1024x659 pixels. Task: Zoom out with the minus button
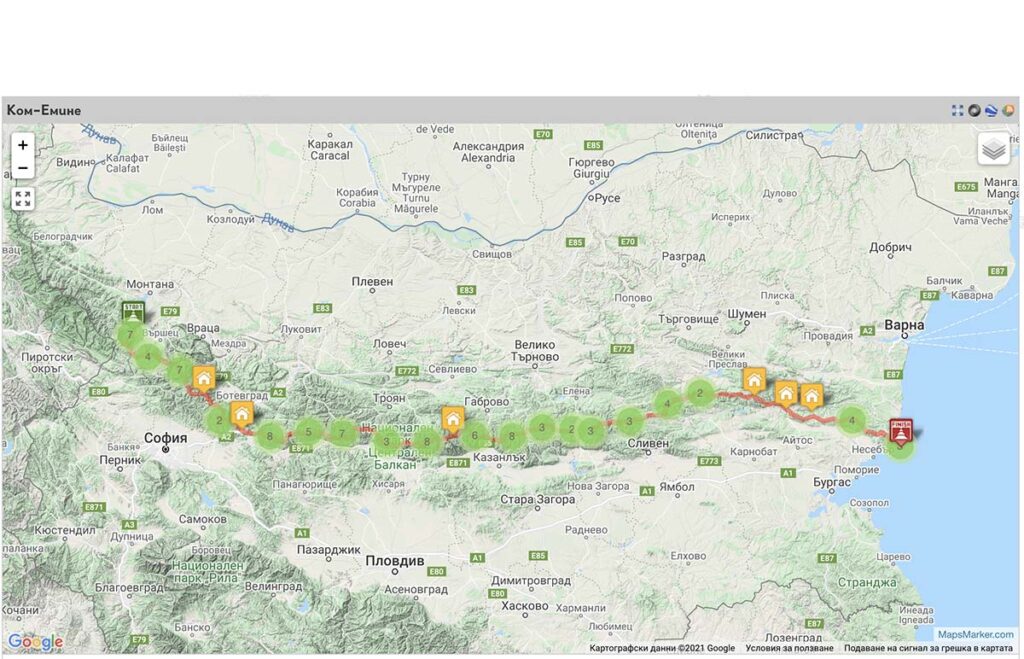click(23, 168)
